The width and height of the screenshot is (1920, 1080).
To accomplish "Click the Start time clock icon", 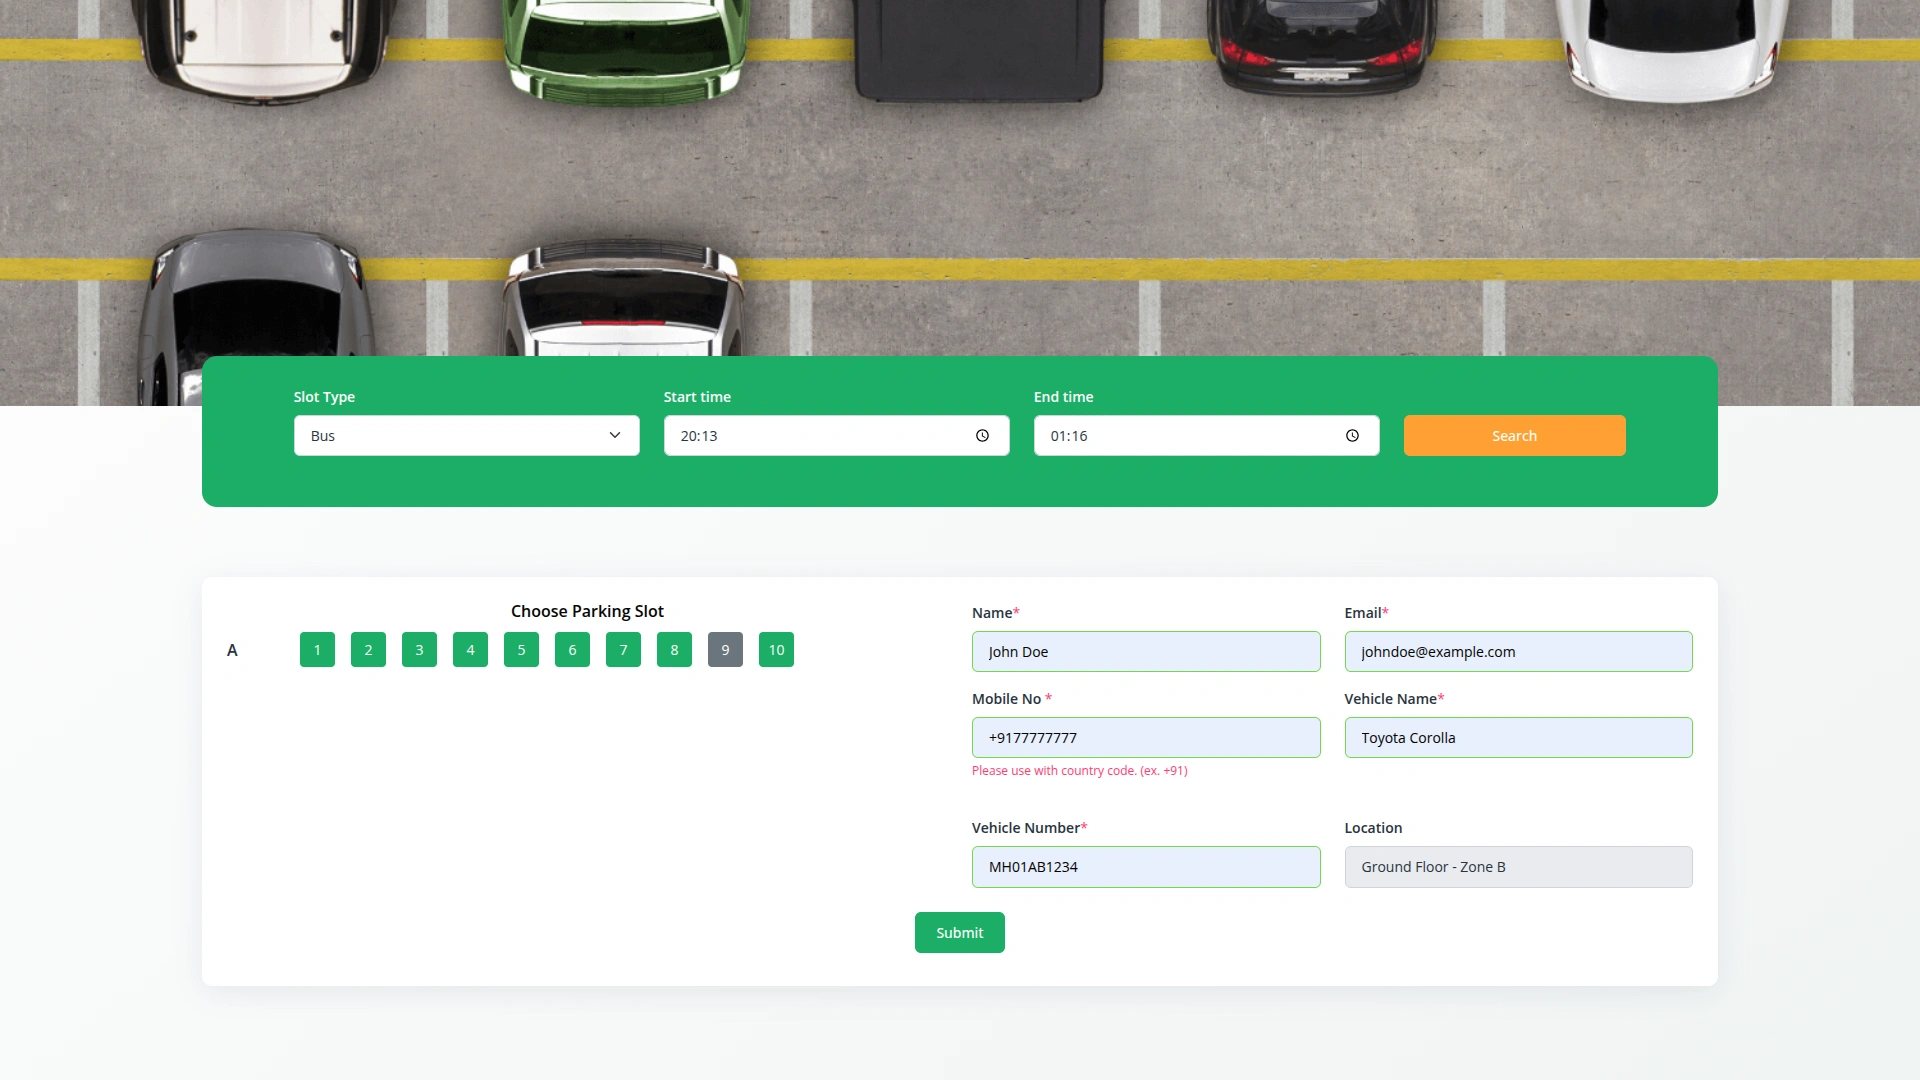I will tap(982, 436).
